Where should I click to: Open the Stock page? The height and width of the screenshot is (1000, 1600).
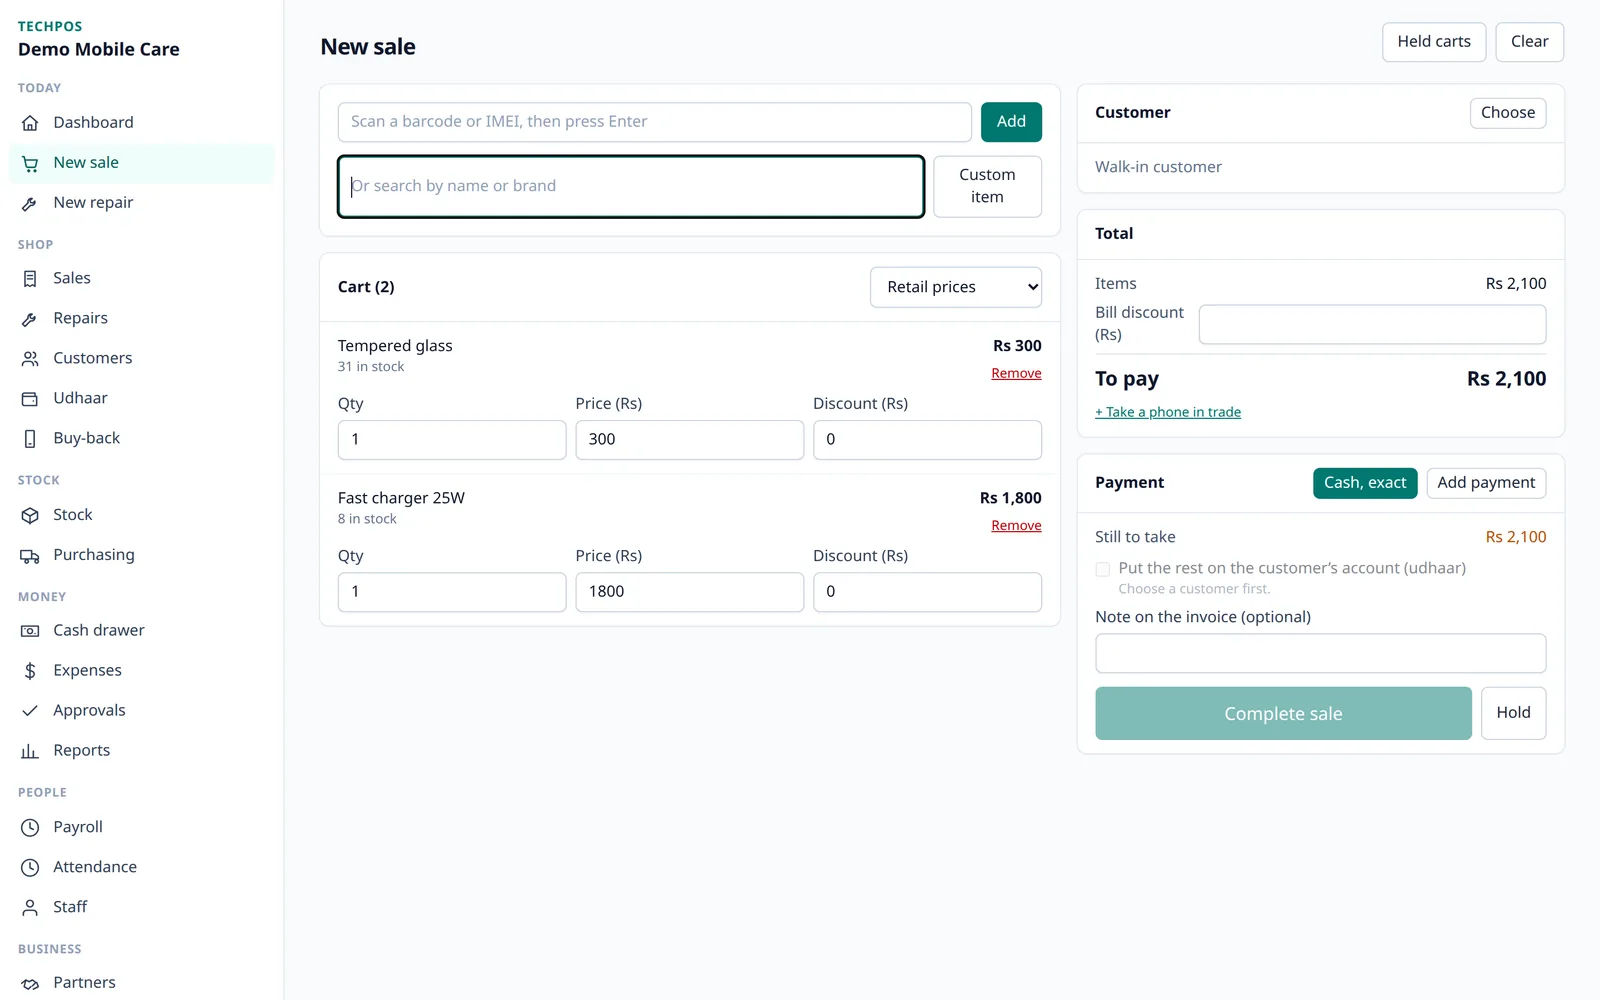click(141, 515)
